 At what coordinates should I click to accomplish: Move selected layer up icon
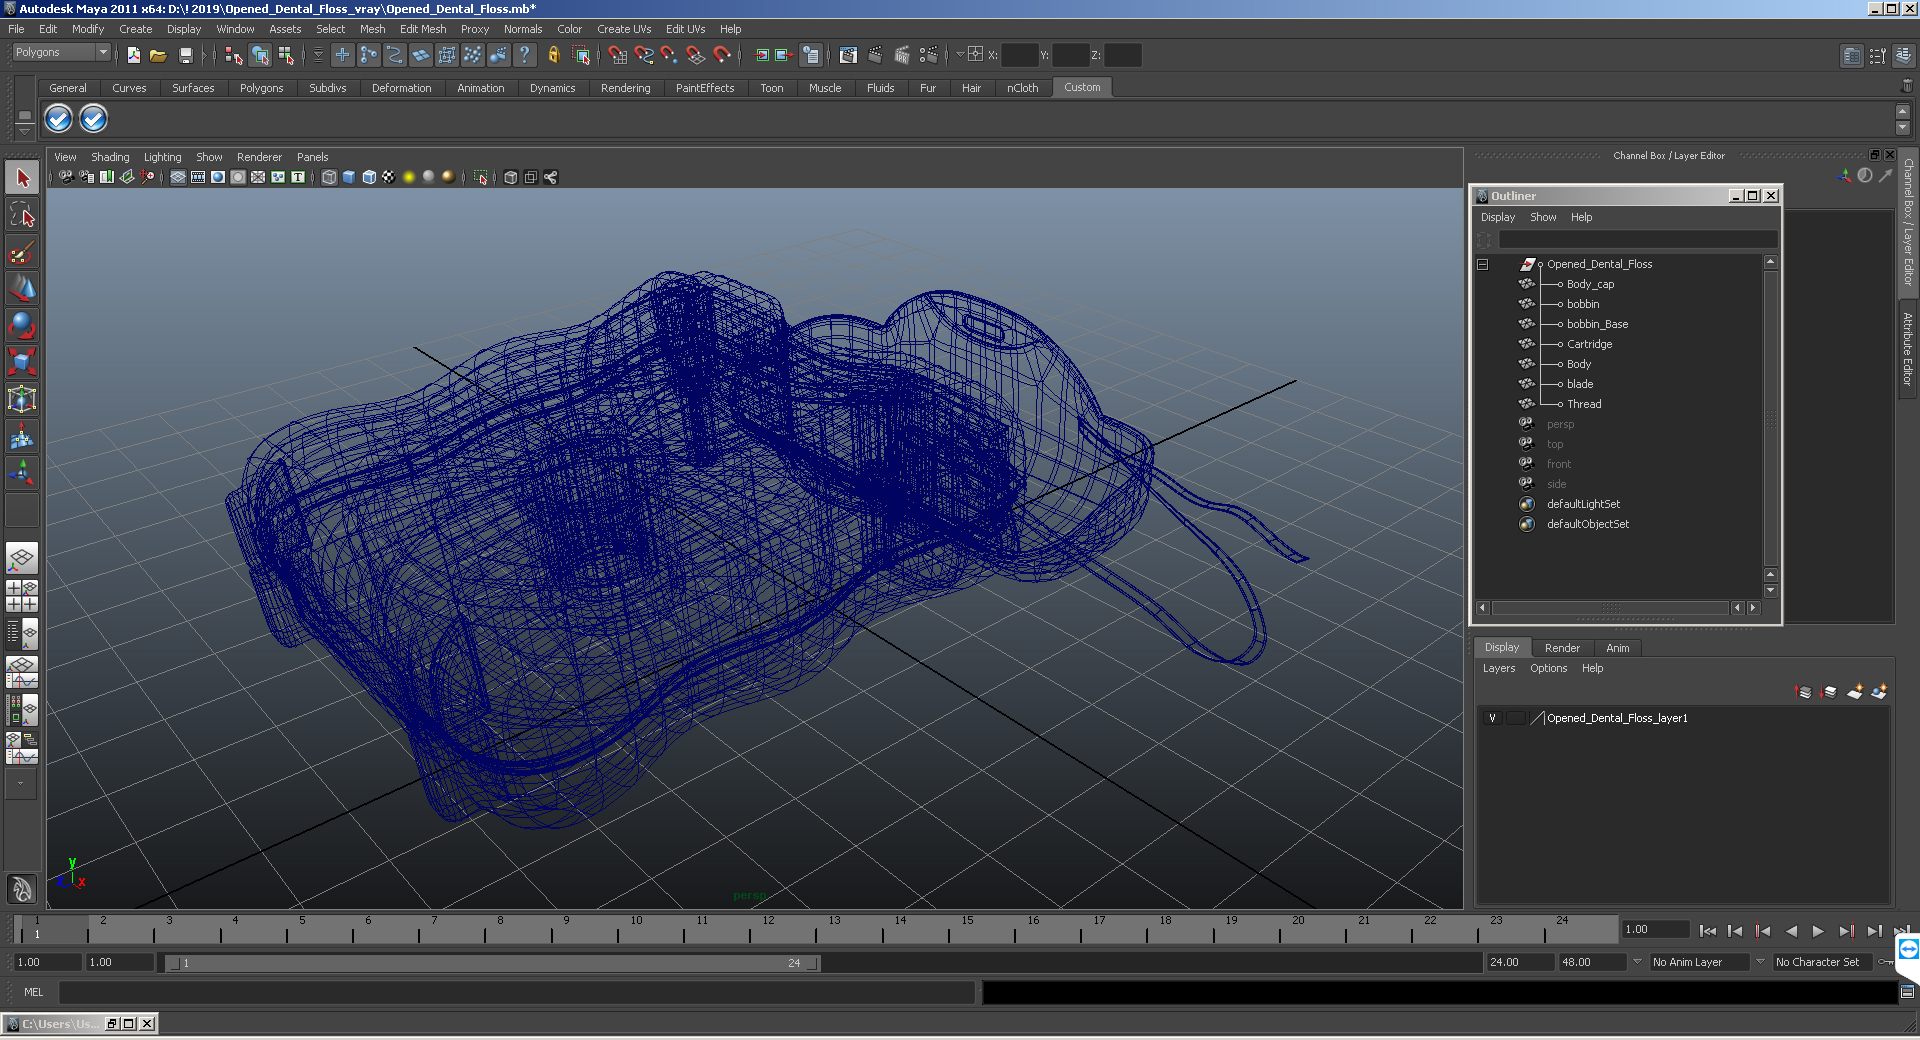click(1804, 691)
